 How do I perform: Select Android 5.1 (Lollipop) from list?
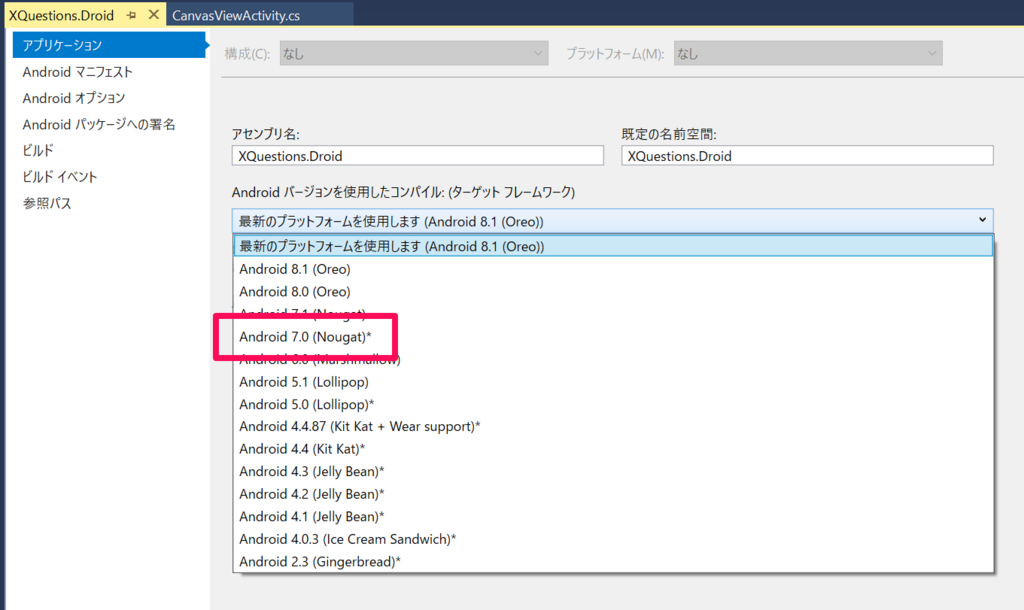(x=613, y=381)
